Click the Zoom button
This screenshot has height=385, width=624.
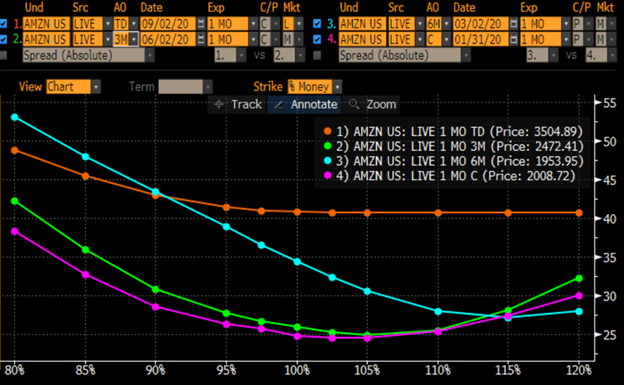[x=372, y=104]
